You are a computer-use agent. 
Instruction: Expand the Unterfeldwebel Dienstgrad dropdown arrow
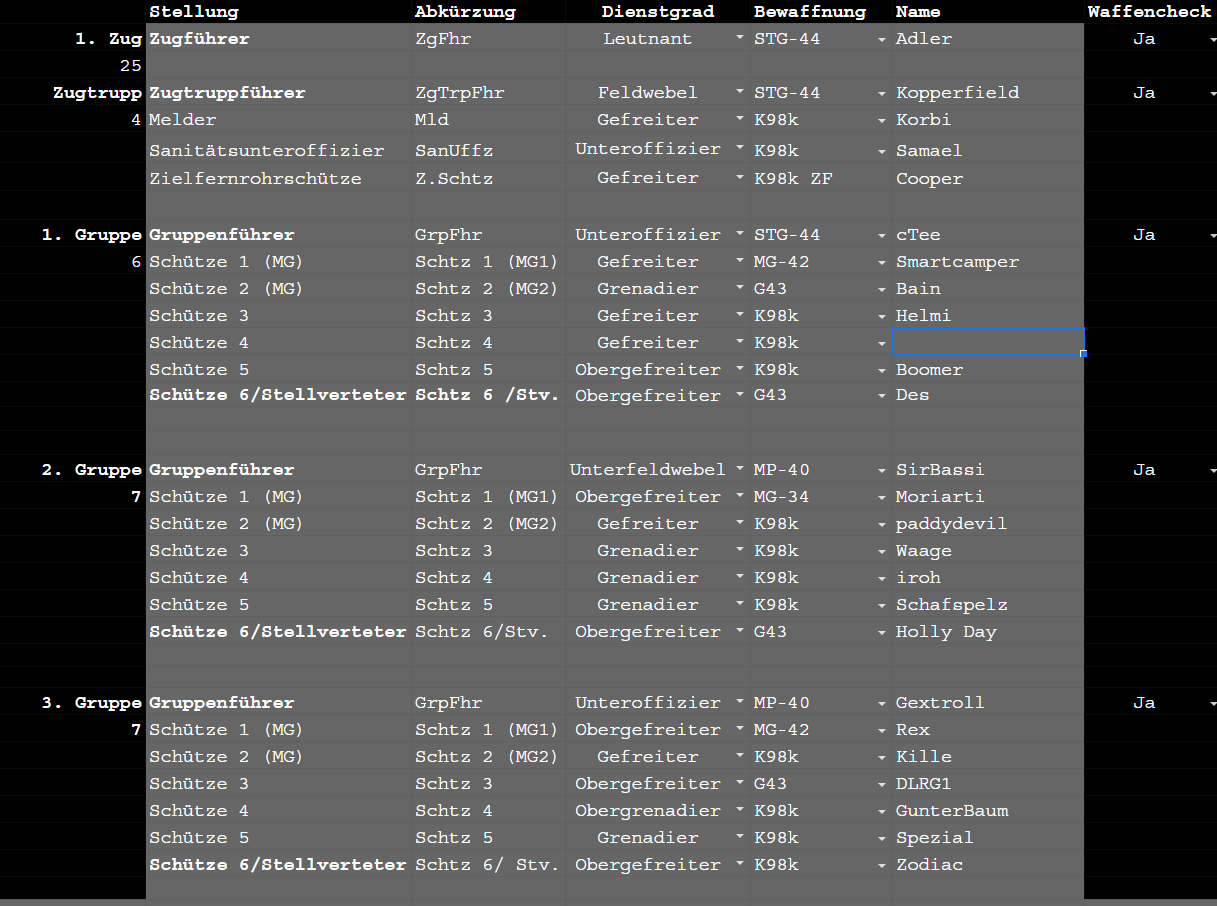click(x=739, y=469)
